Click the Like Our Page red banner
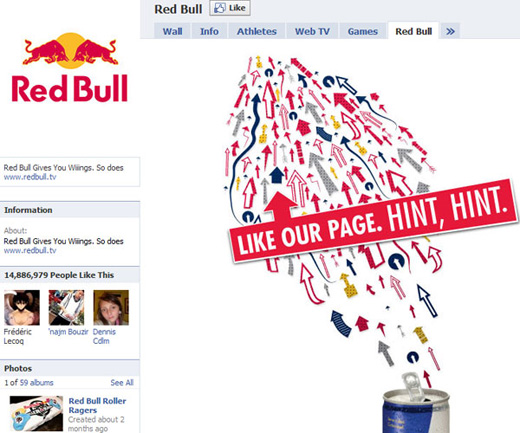 [373, 221]
